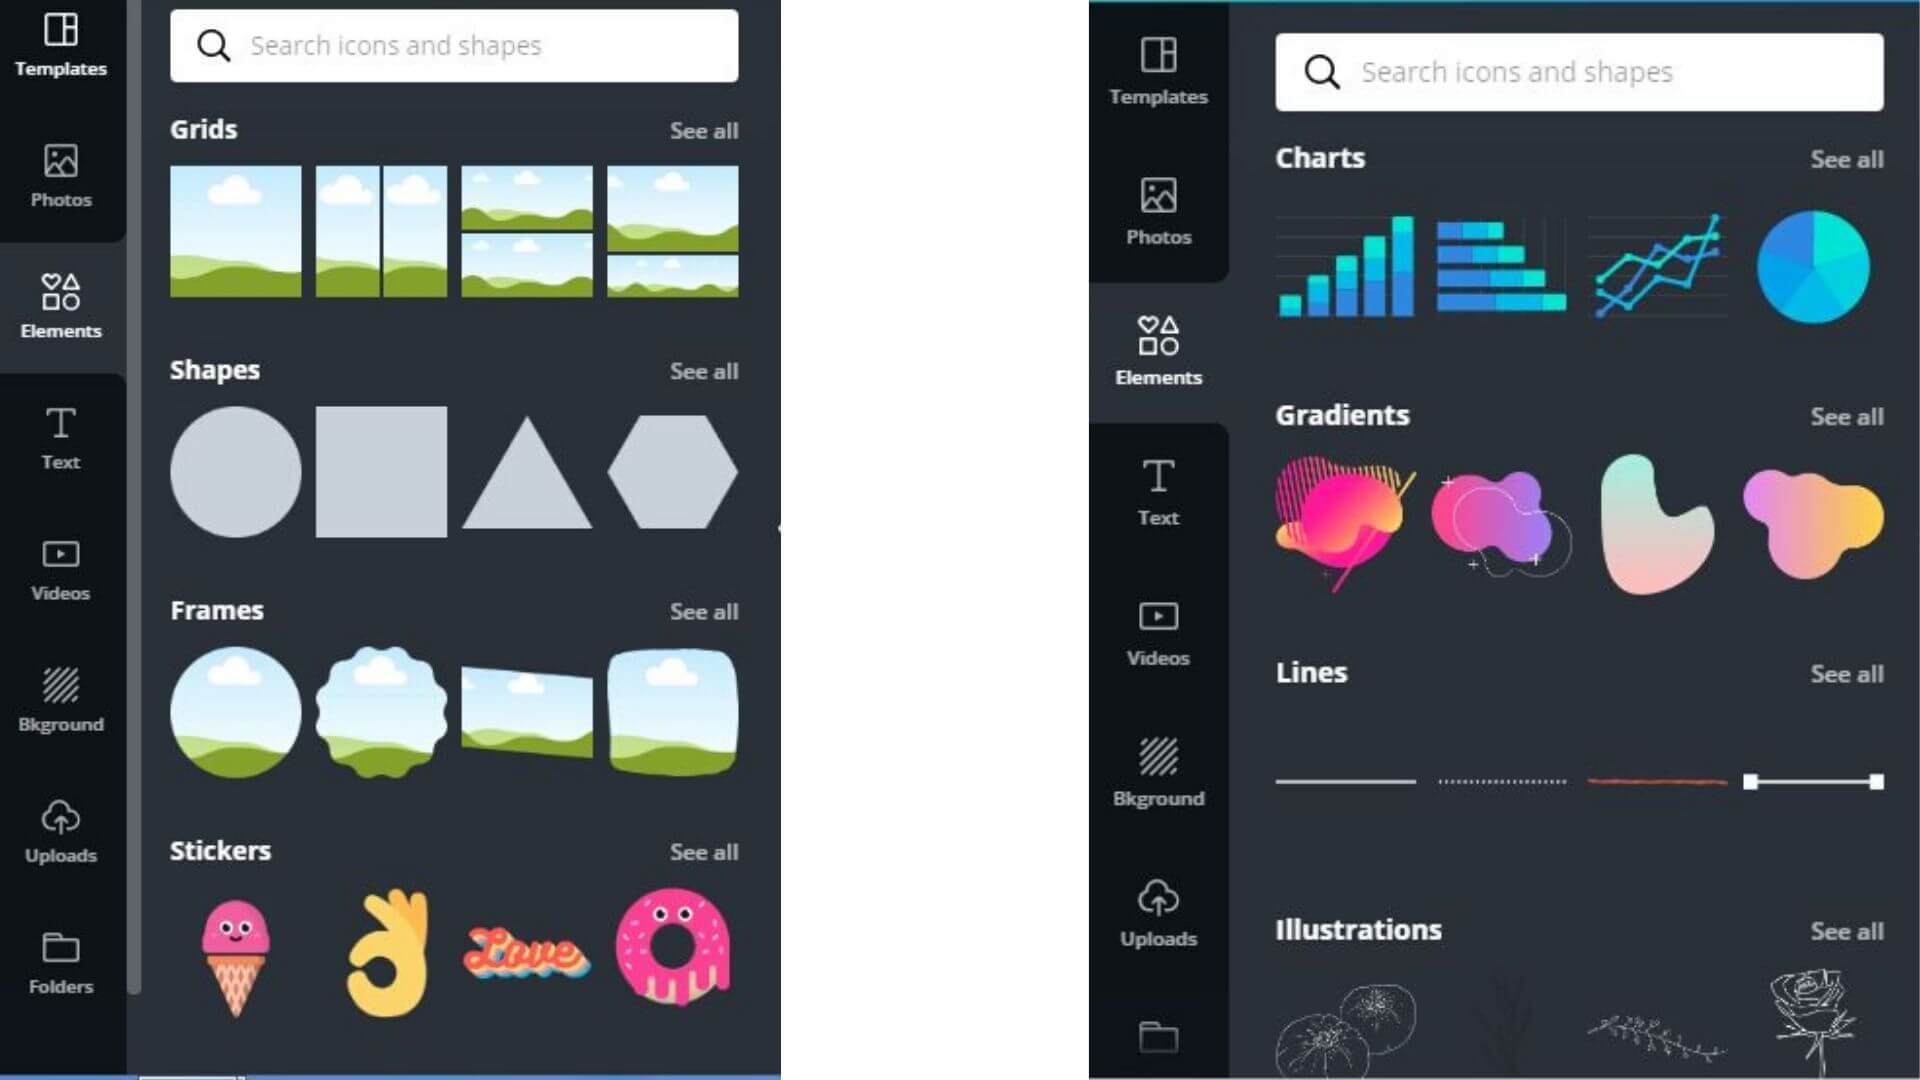Expand Illustrations see all options

coord(1846,931)
